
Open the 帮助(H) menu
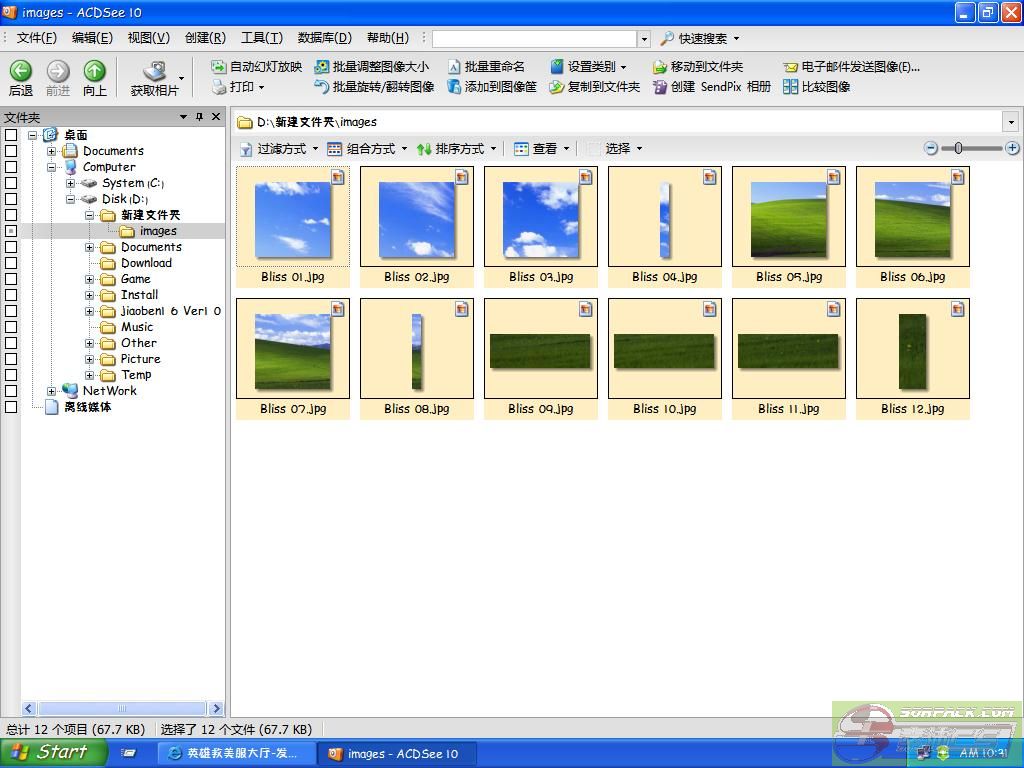388,39
